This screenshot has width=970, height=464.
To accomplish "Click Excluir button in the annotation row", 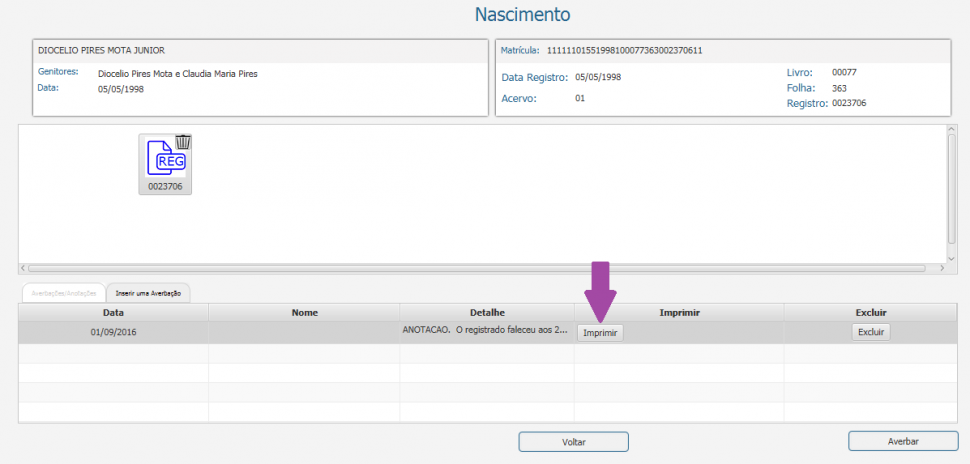I will pyautogui.click(x=870, y=332).
